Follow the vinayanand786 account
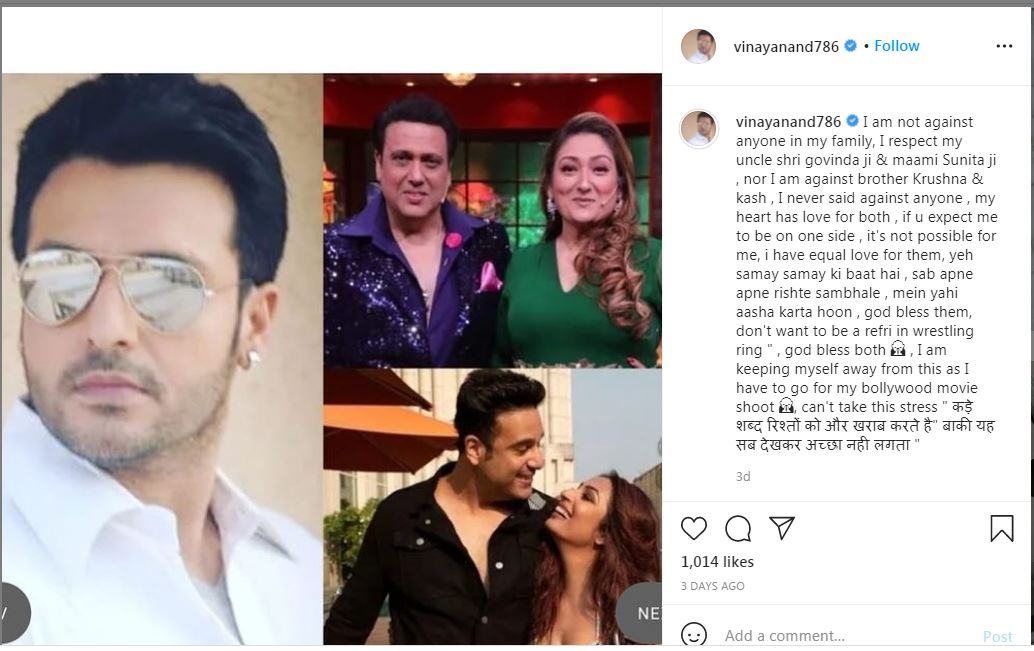The height and width of the screenshot is (651, 1034). [x=896, y=46]
